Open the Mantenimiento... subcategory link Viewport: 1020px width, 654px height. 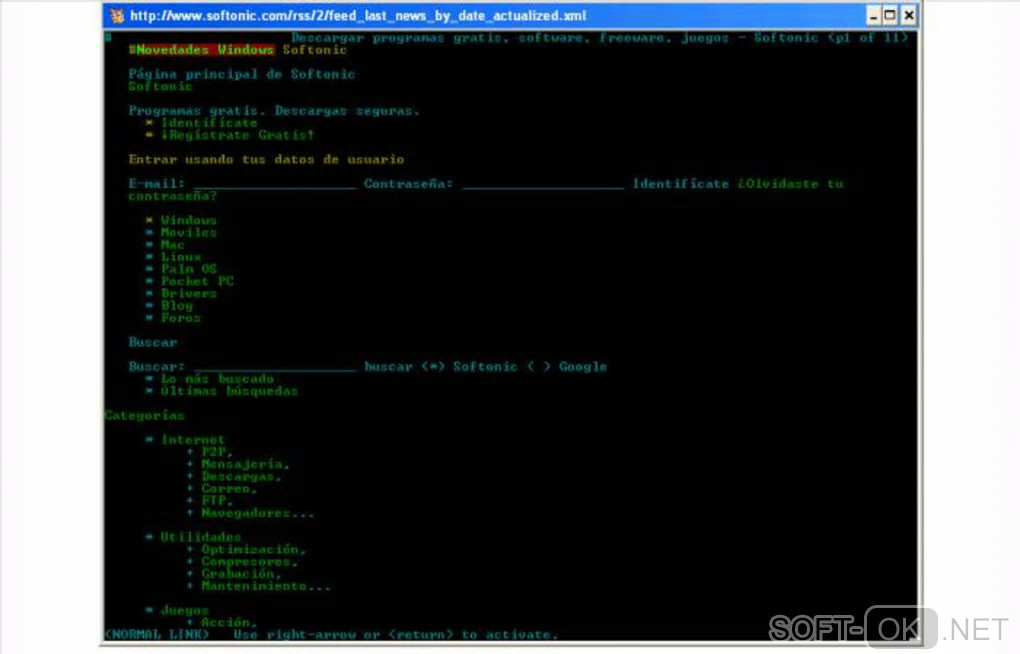(265, 586)
